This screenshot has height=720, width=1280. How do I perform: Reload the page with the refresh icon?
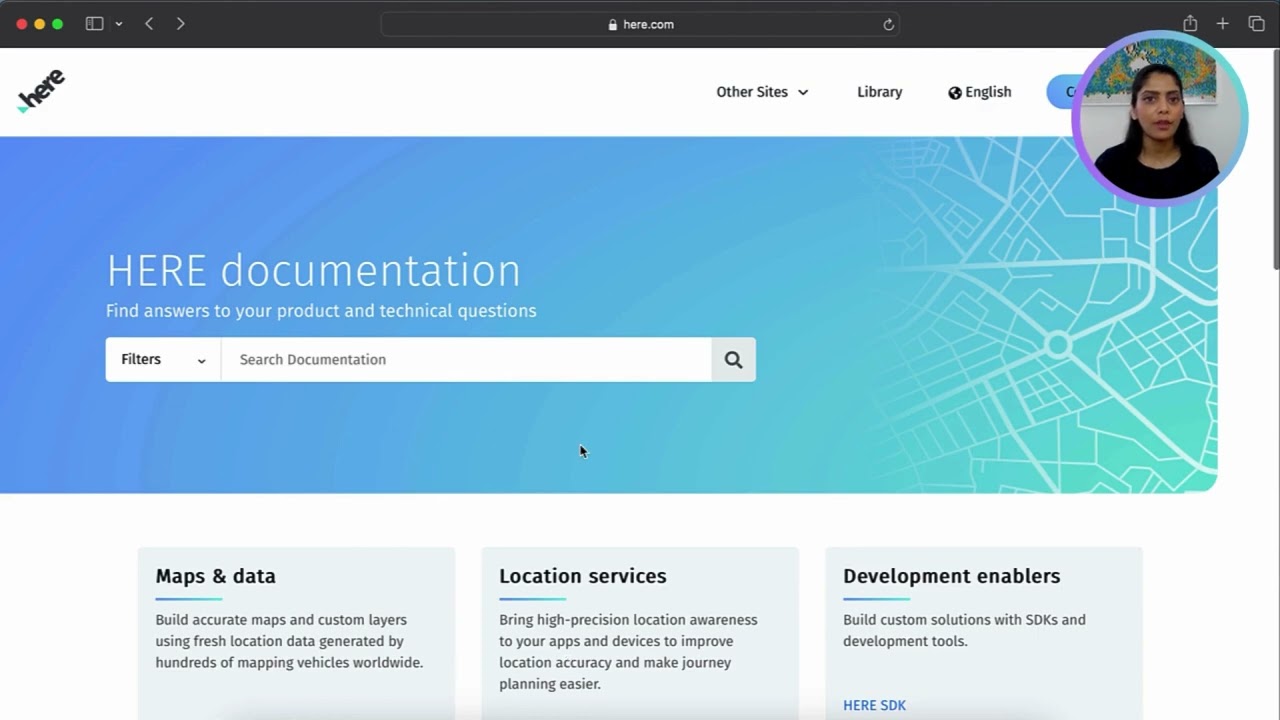pos(888,24)
